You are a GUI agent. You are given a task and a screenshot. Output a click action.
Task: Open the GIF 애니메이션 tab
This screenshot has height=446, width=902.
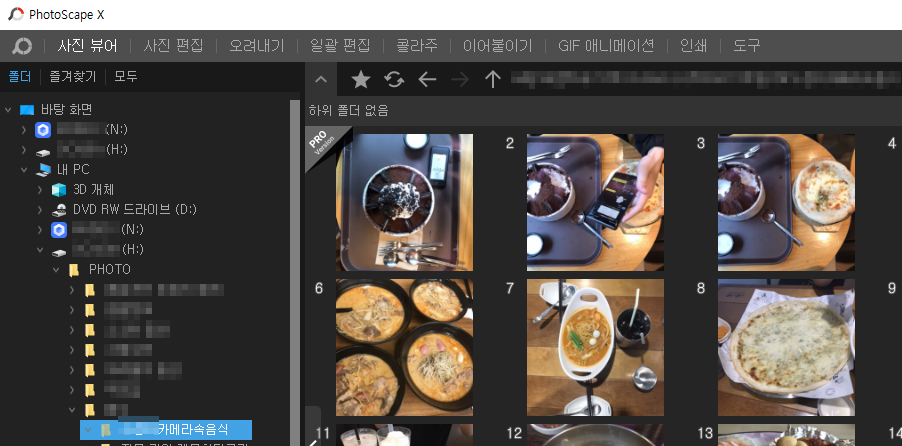click(x=606, y=46)
